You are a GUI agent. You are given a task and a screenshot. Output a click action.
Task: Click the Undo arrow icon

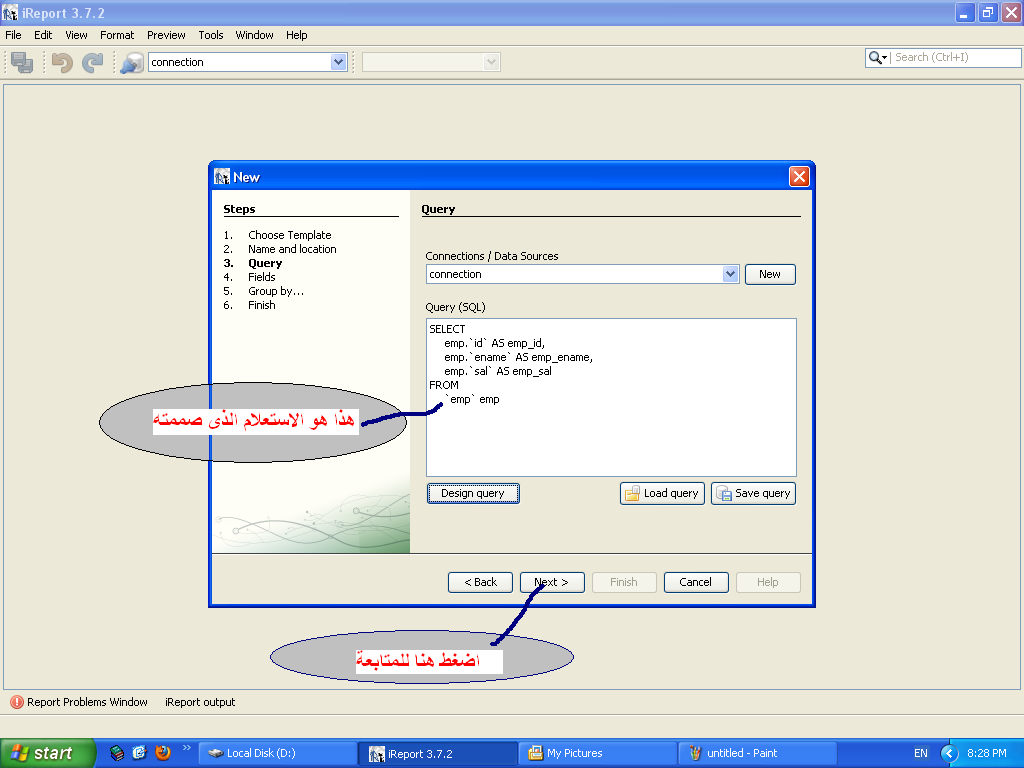pyautogui.click(x=62, y=62)
